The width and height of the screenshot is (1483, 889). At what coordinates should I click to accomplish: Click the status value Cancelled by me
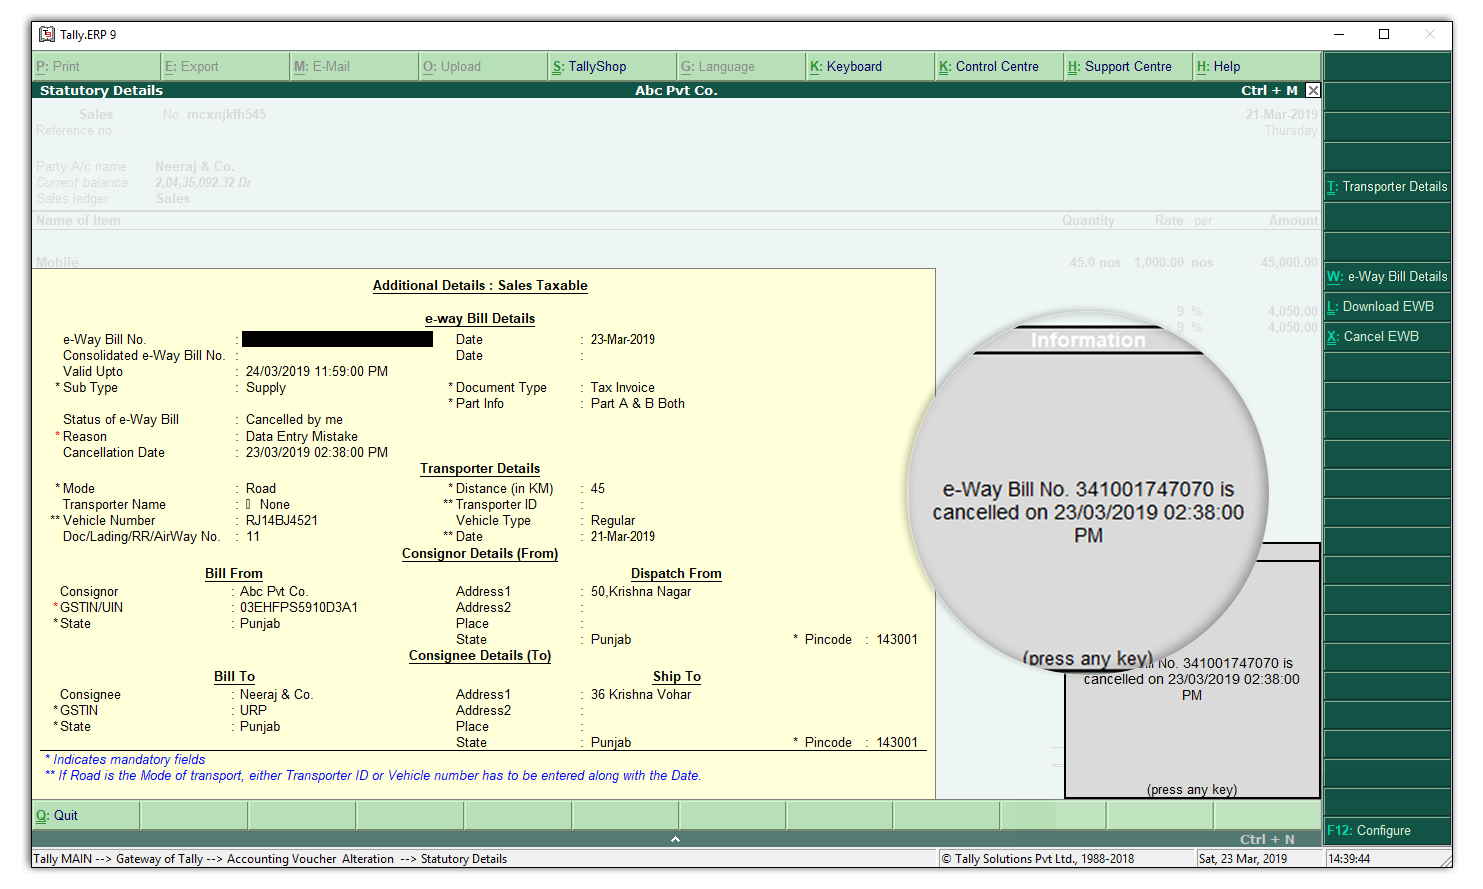(294, 419)
